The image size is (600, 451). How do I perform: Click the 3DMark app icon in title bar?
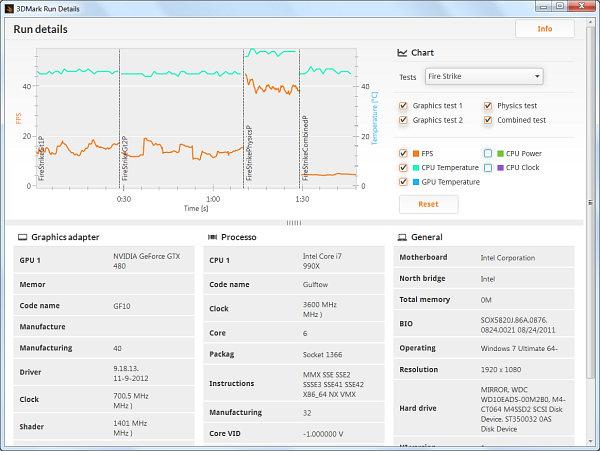point(10,8)
